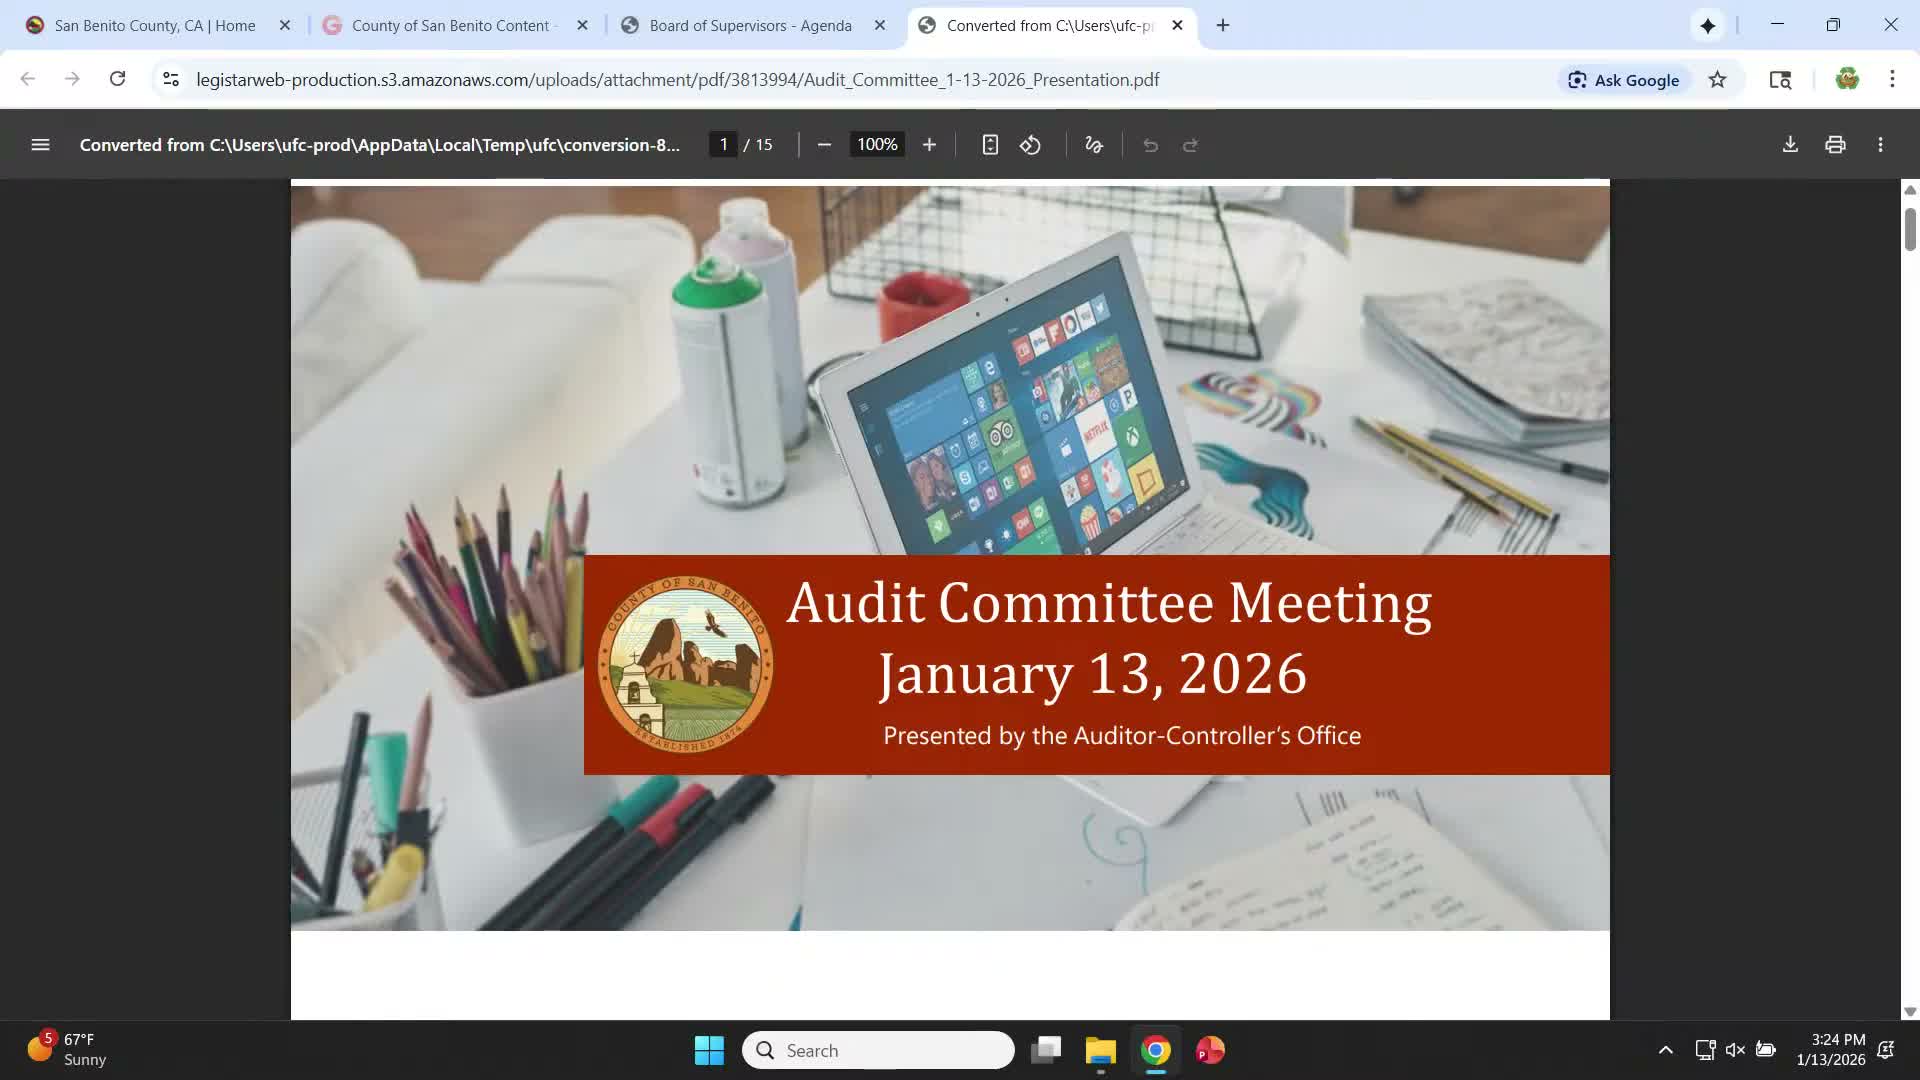Screen dimensions: 1920x1080
Task: Bookmark this page with star icon
Action: [1717, 80]
